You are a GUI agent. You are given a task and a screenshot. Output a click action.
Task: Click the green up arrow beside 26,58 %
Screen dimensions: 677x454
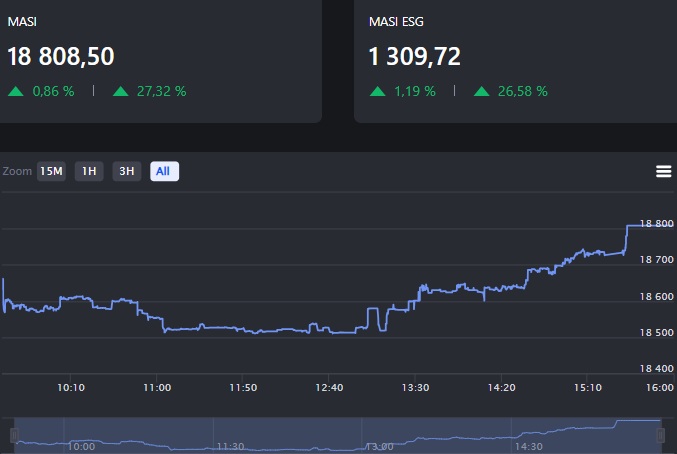482,91
